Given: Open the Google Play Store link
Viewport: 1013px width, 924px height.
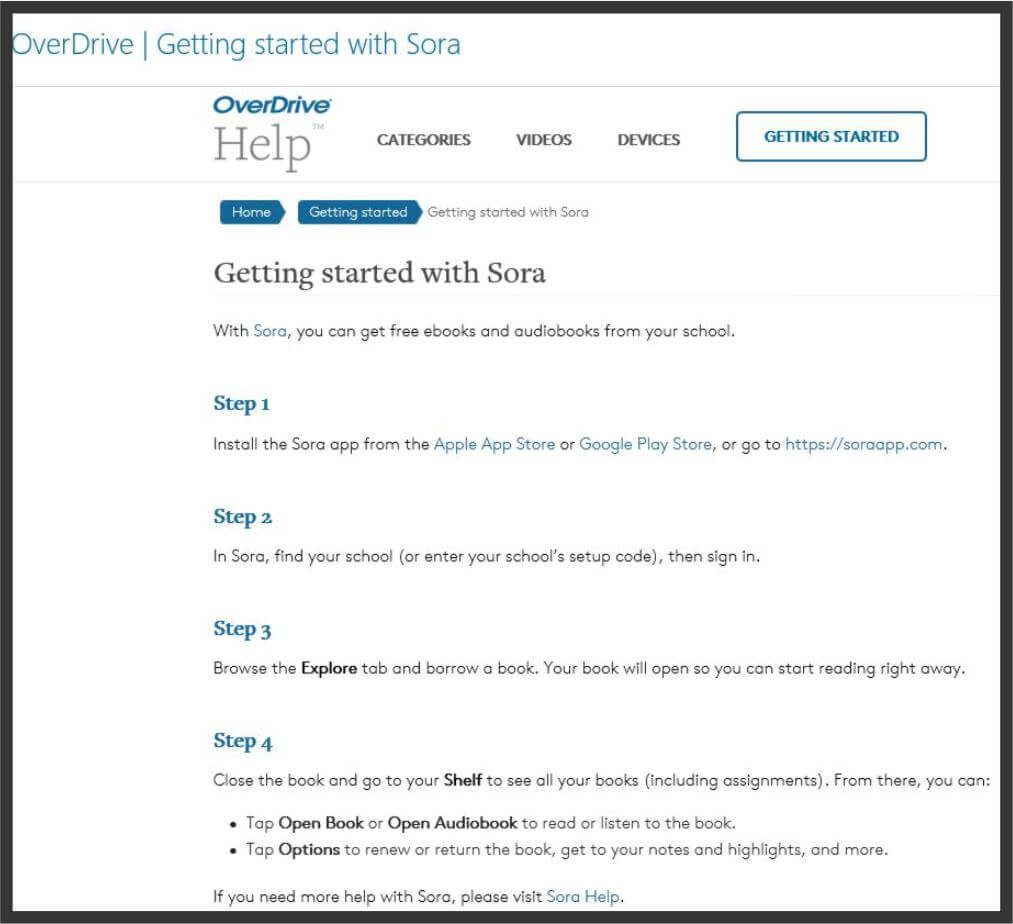Looking at the screenshot, I should point(645,445).
